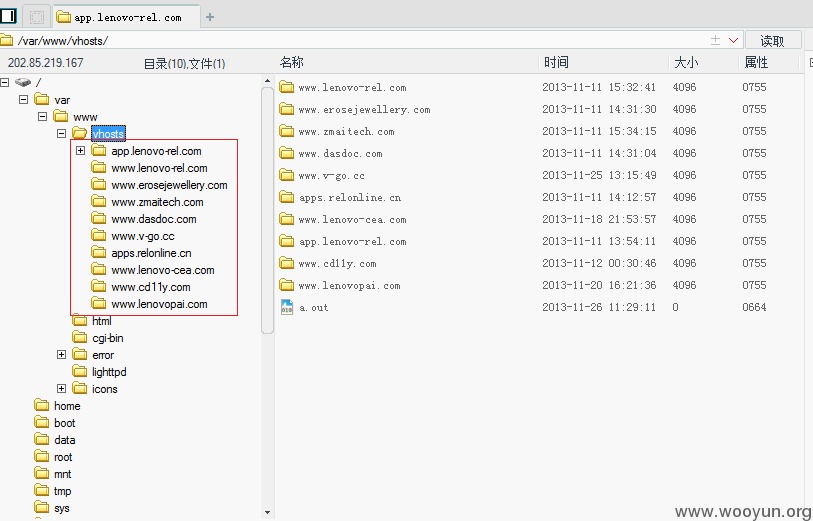Image resolution: width=813 pixels, height=521 pixels.
Task: Open a new tab with plus button
Action: tap(209, 17)
